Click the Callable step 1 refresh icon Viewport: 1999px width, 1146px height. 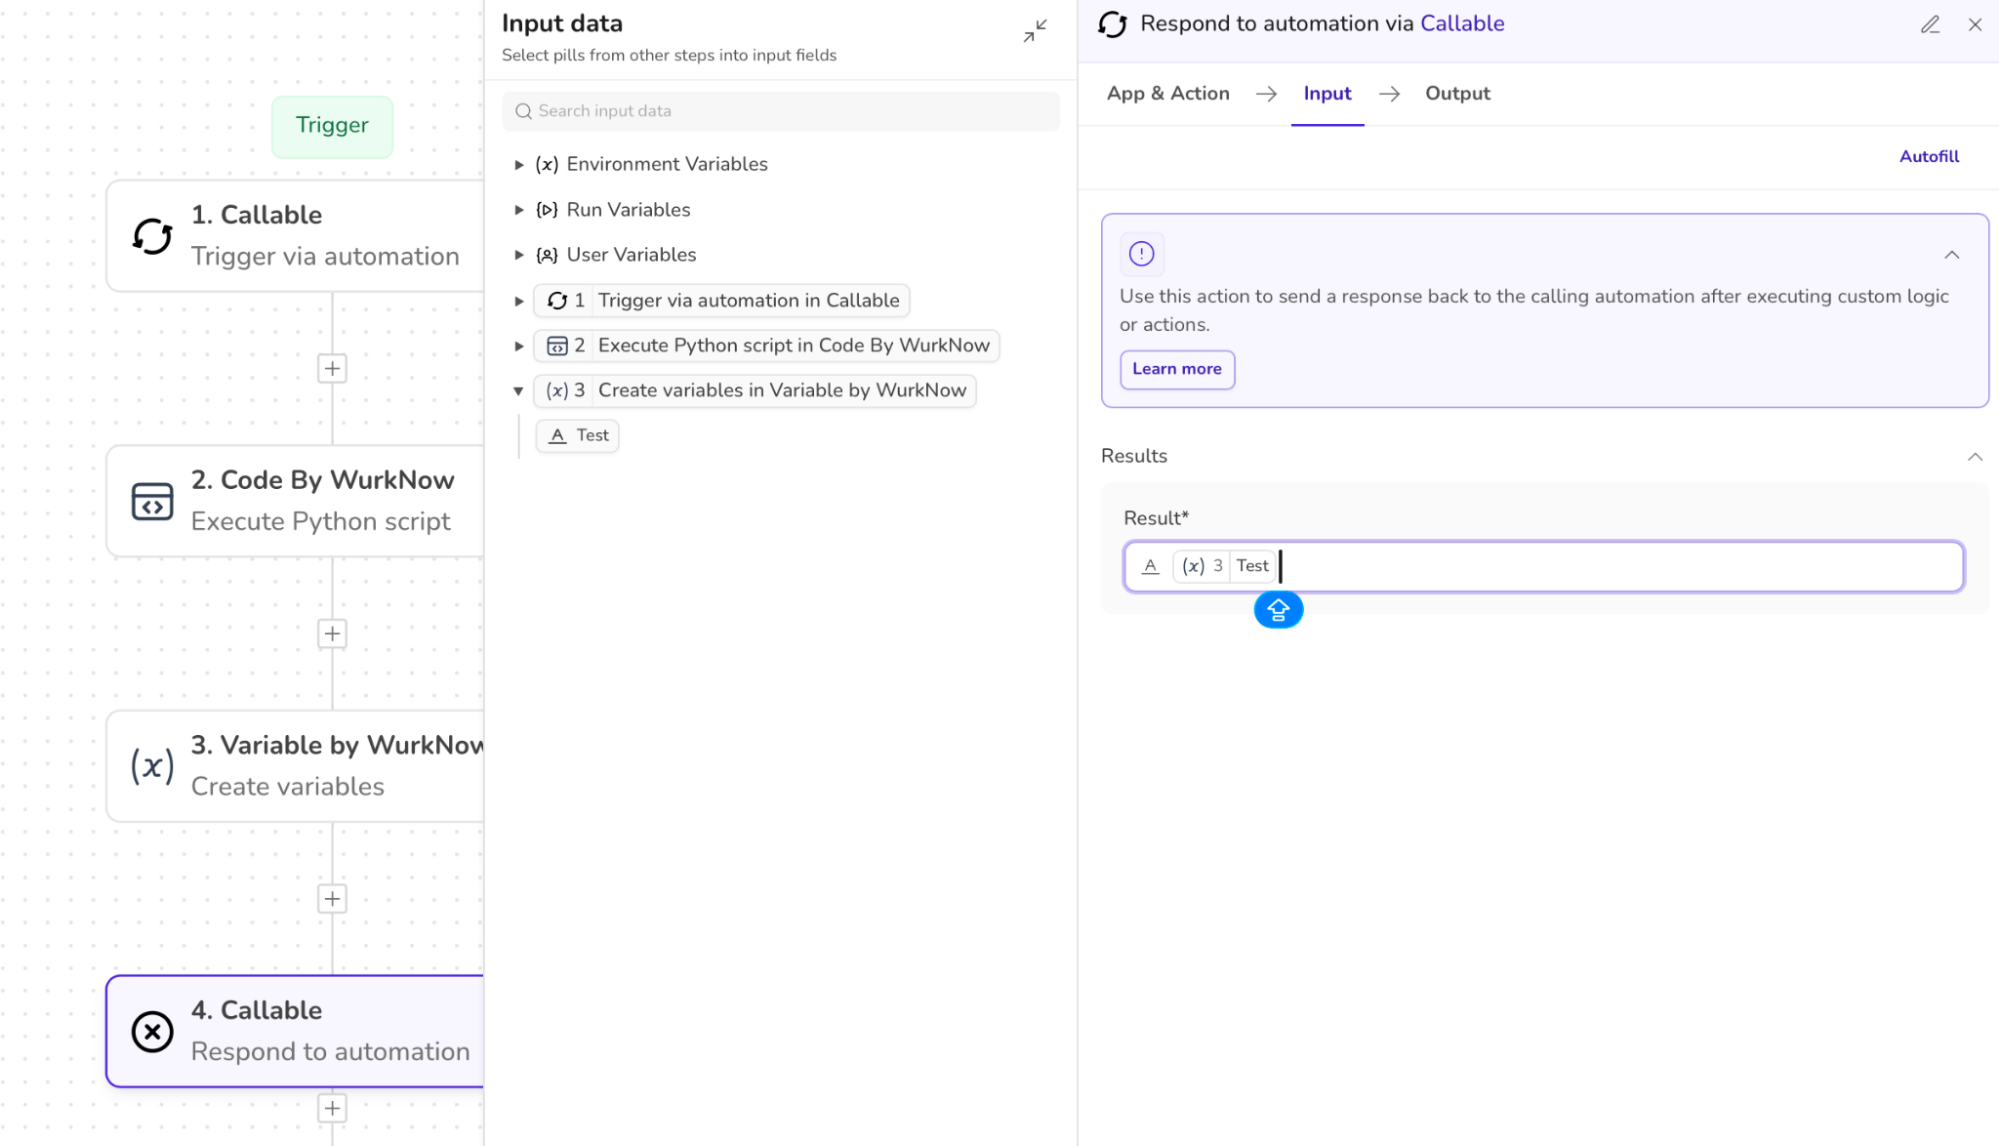pyautogui.click(x=152, y=236)
